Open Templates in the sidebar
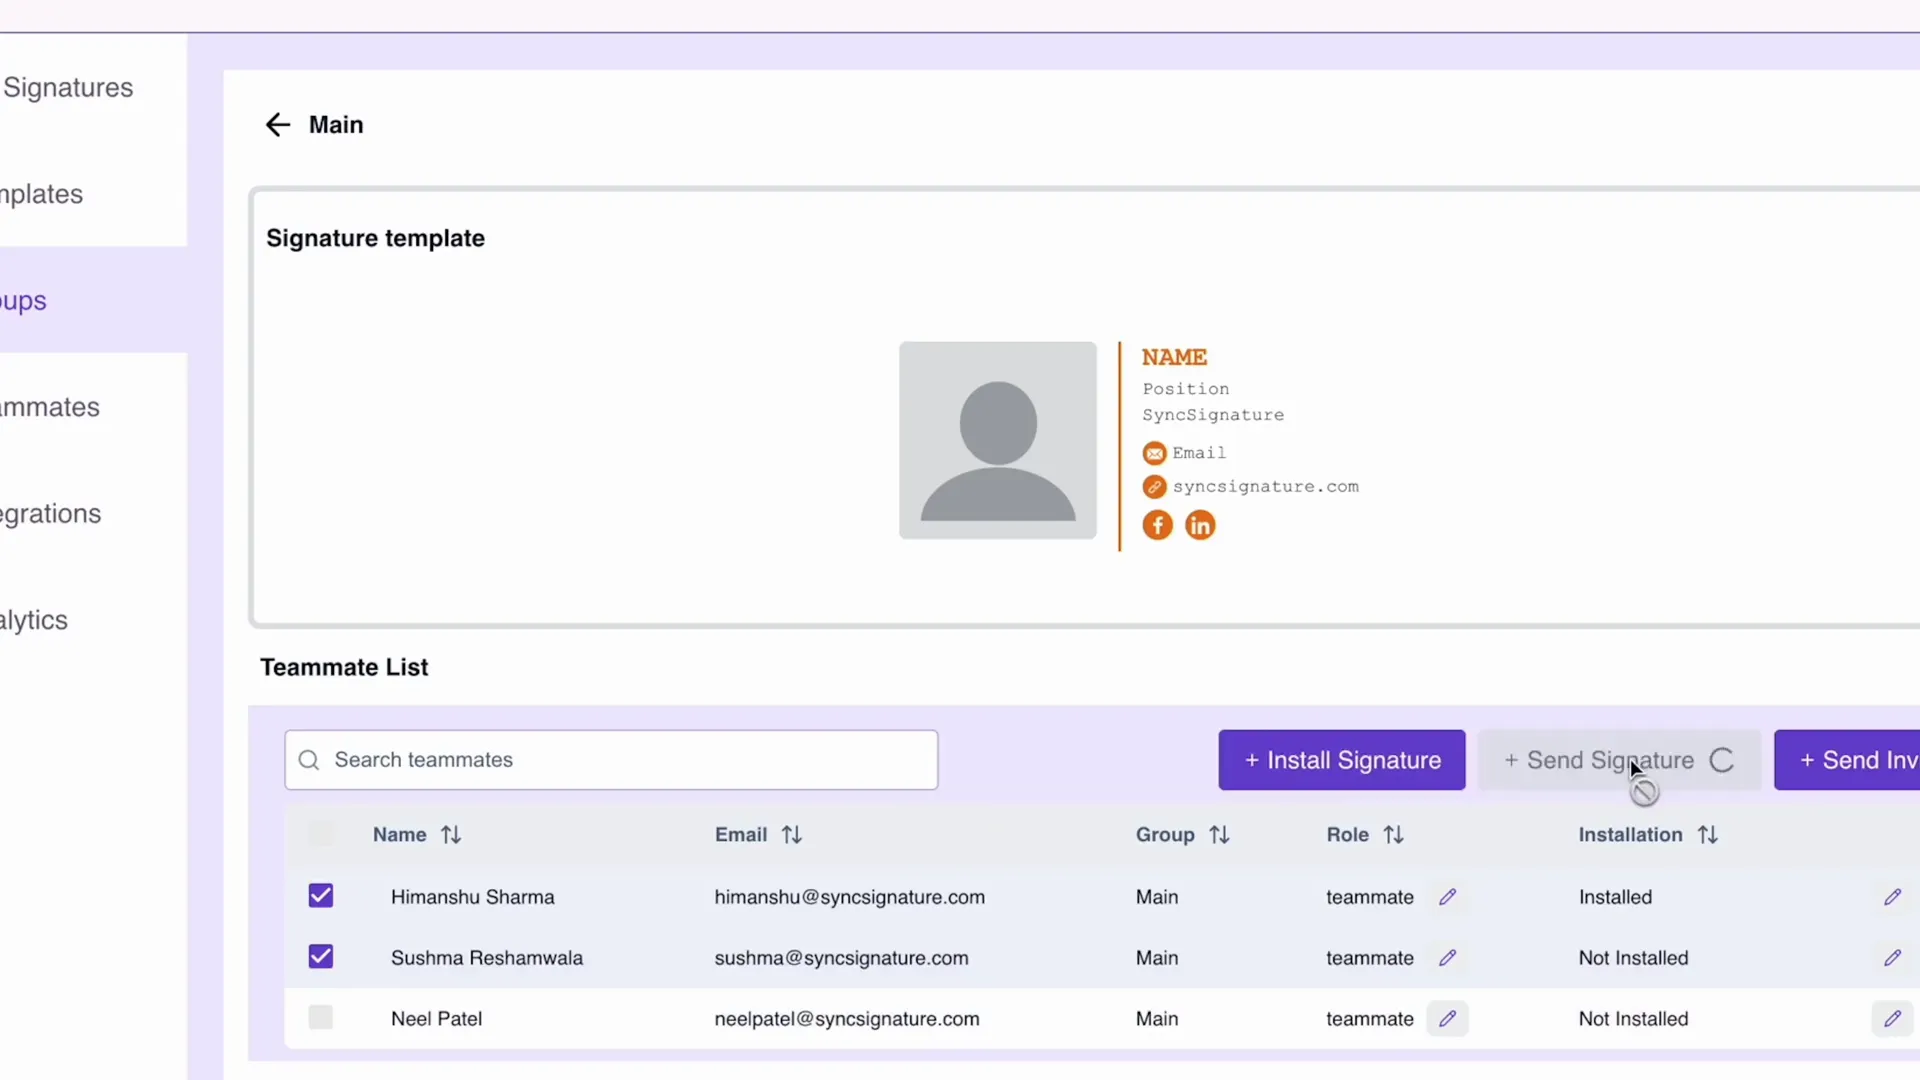The image size is (1920, 1080). [x=42, y=194]
